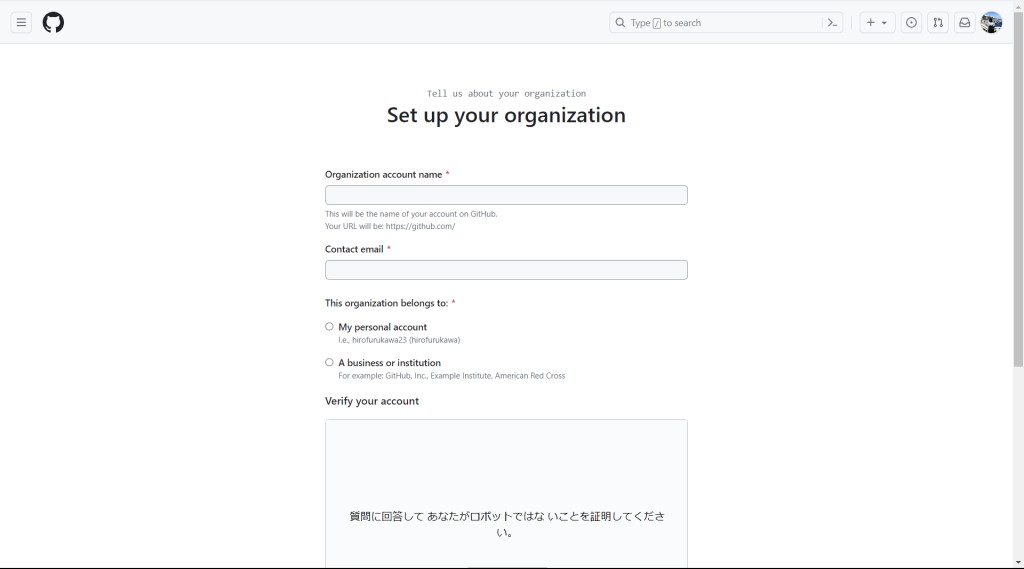Expand the Create new plus dropdown
The height and width of the screenshot is (569, 1024).
(871, 22)
